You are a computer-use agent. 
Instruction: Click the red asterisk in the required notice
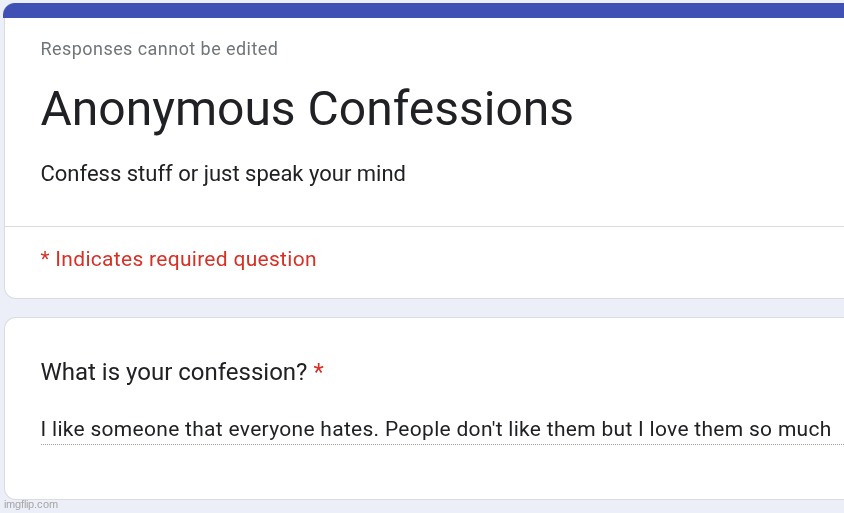tap(45, 259)
